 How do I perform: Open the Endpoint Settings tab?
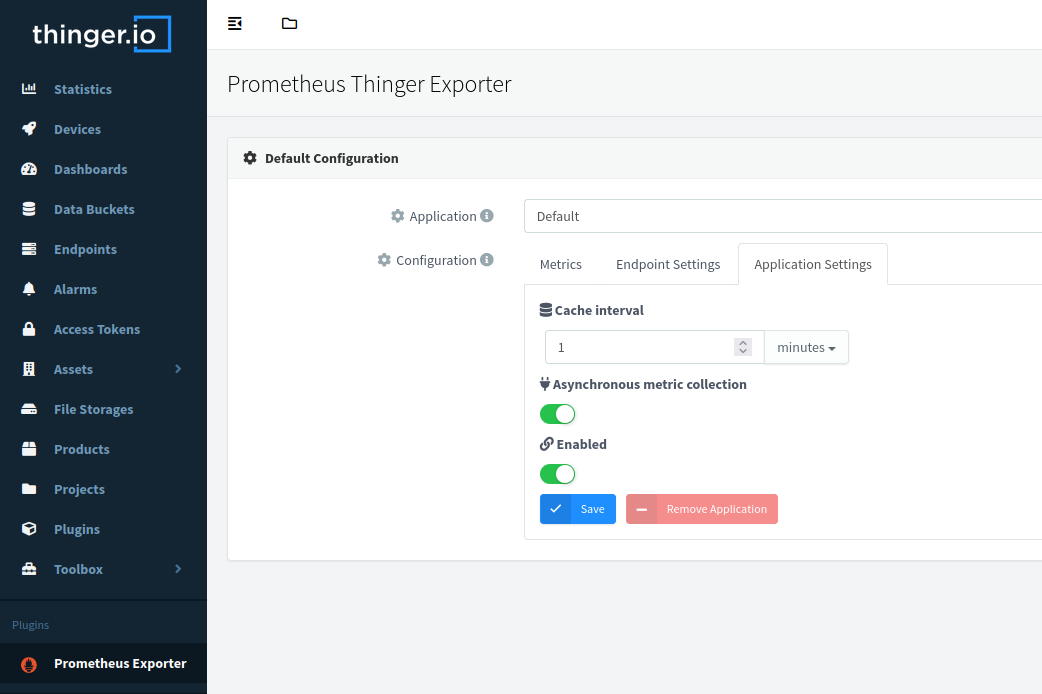pos(668,264)
